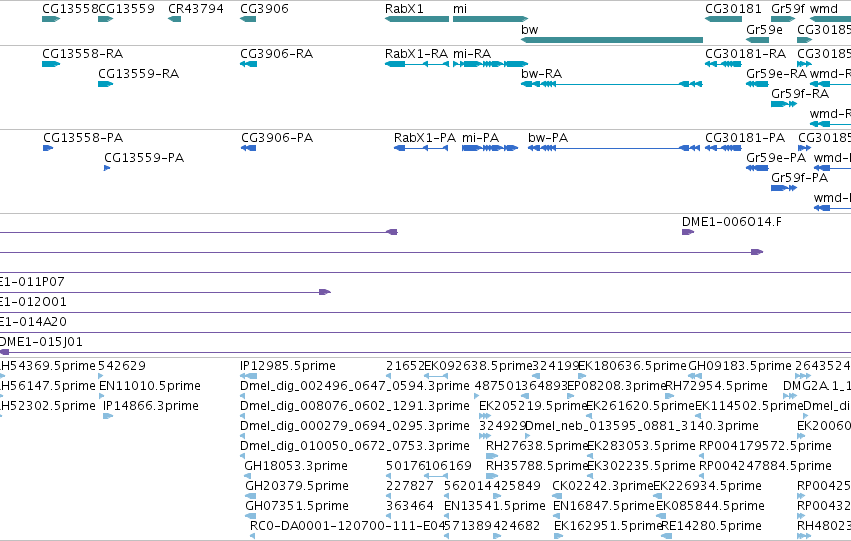Open the Gr59f gene label
This screenshot has height=541, width=851.
pyautogui.click(x=788, y=9)
